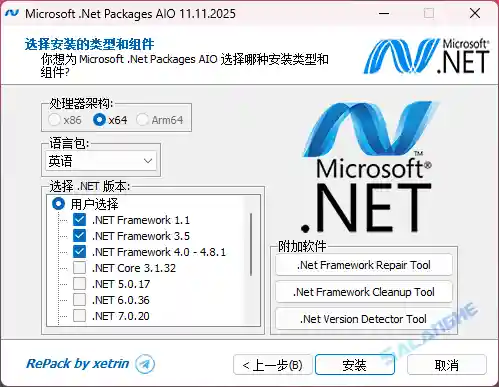Open .Net Framework Repair Tool
Viewport: 499px width, 387px height.
point(364,265)
